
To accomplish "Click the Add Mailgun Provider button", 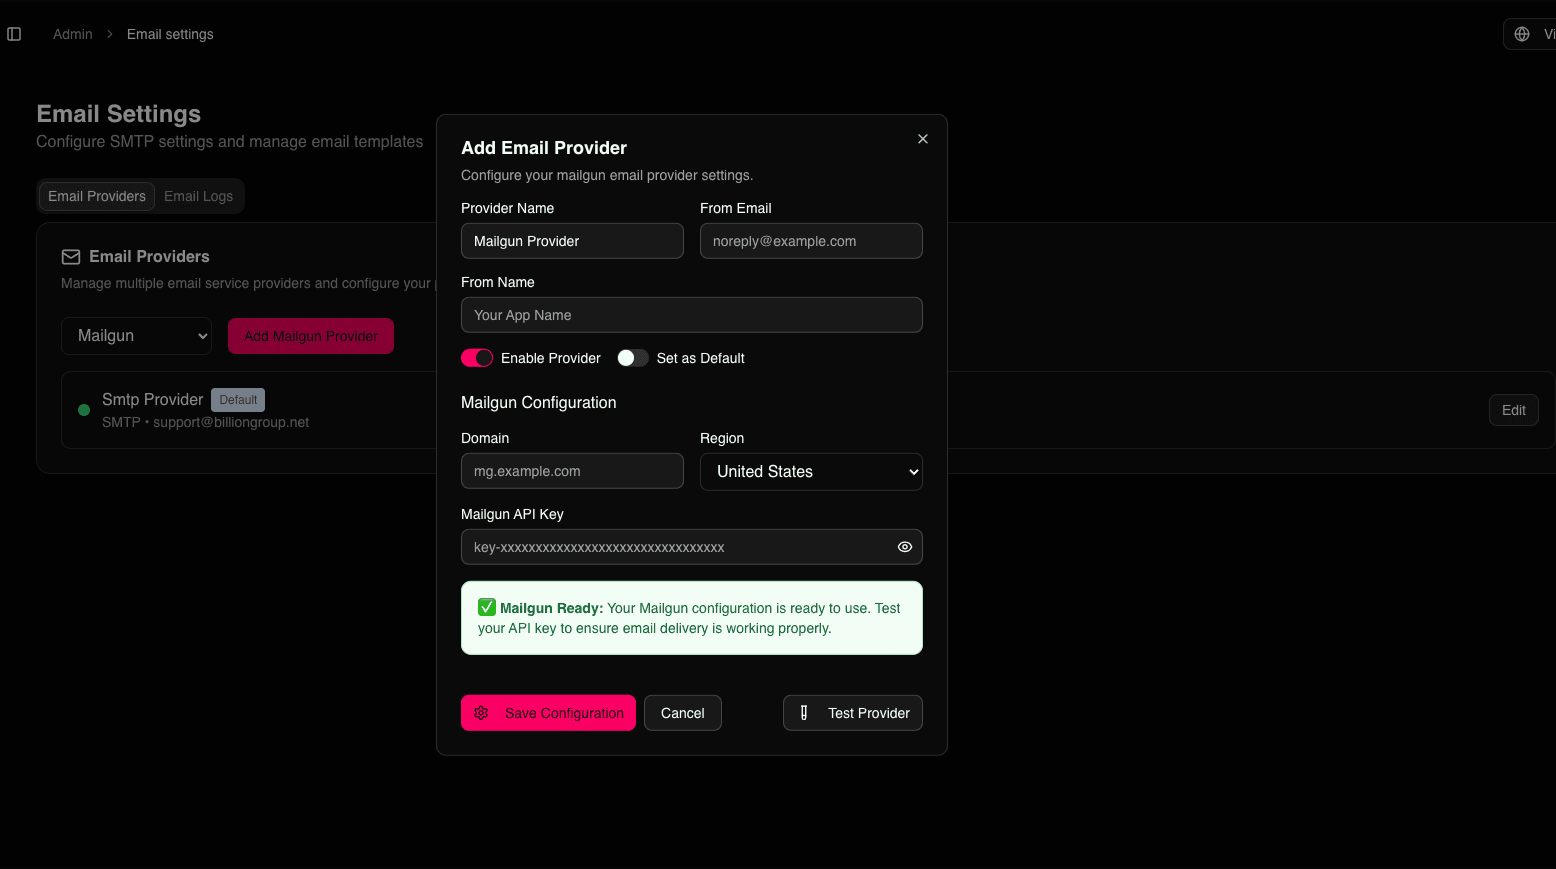I will [311, 336].
